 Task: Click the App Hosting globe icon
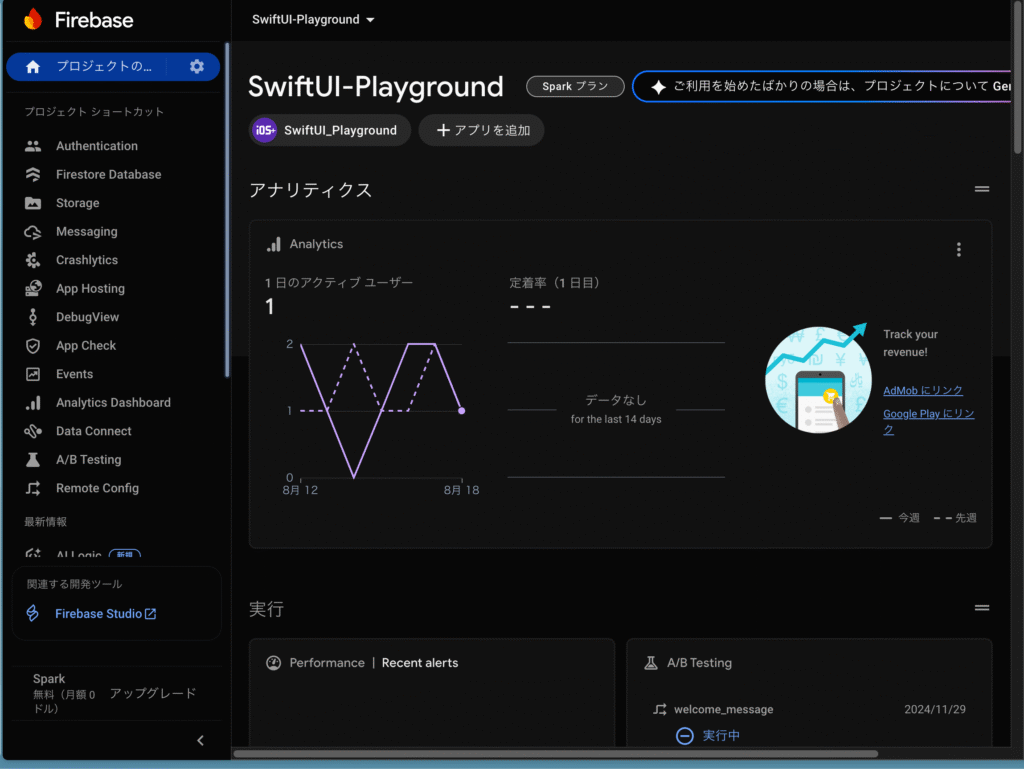(x=33, y=289)
